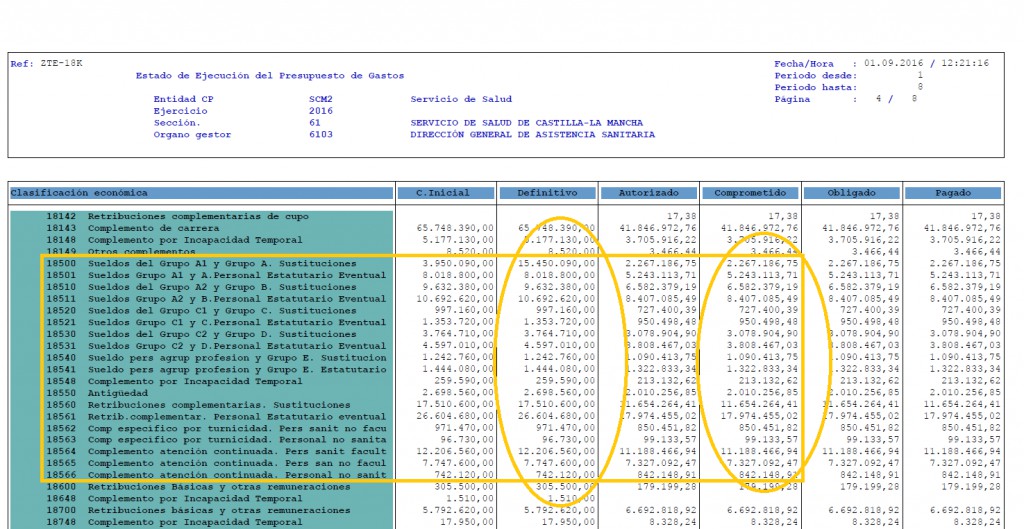Click the "Organo gestor" code "6103"
The image size is (1024, 529).
pos(321,135)
